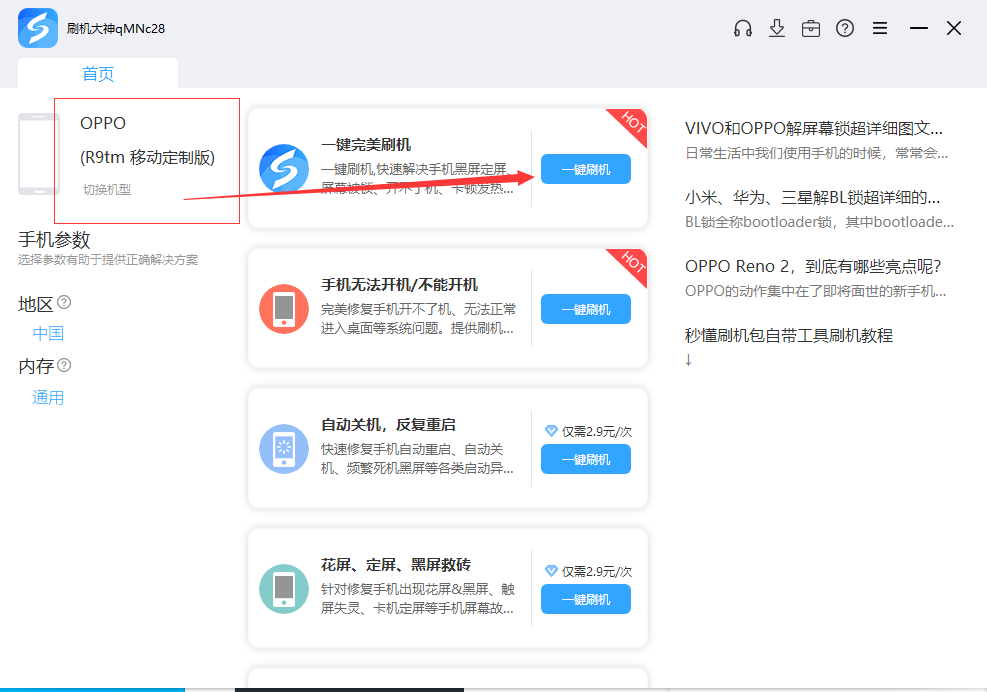
Task: Click 一键刷机 button for 手机无法开机/不能开机
Action: tap(586, 309)
